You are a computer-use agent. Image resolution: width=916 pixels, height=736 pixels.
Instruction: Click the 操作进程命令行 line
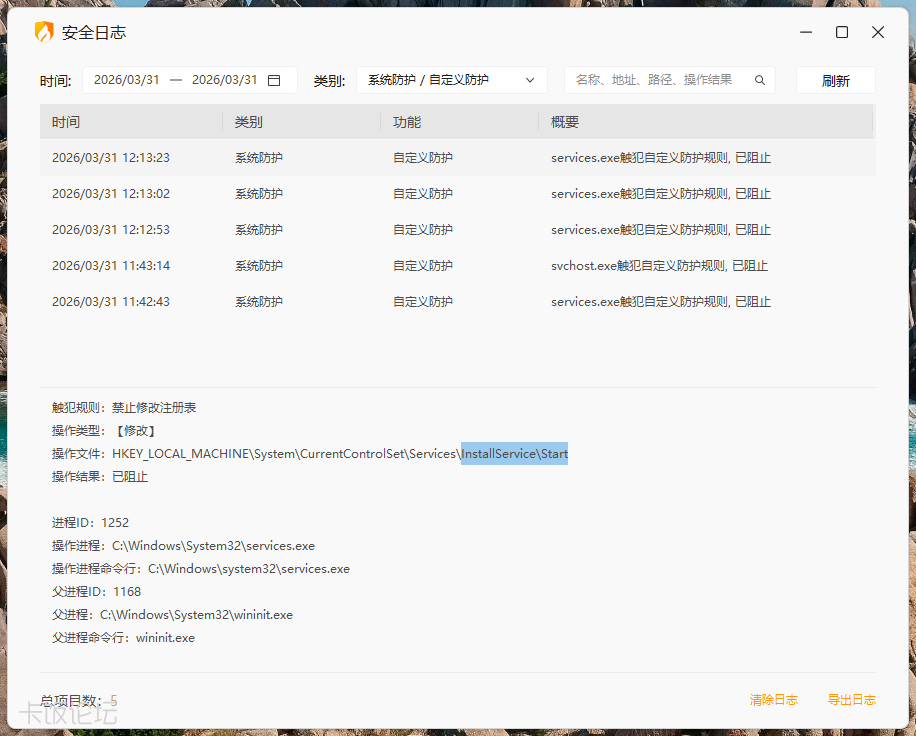201,569
